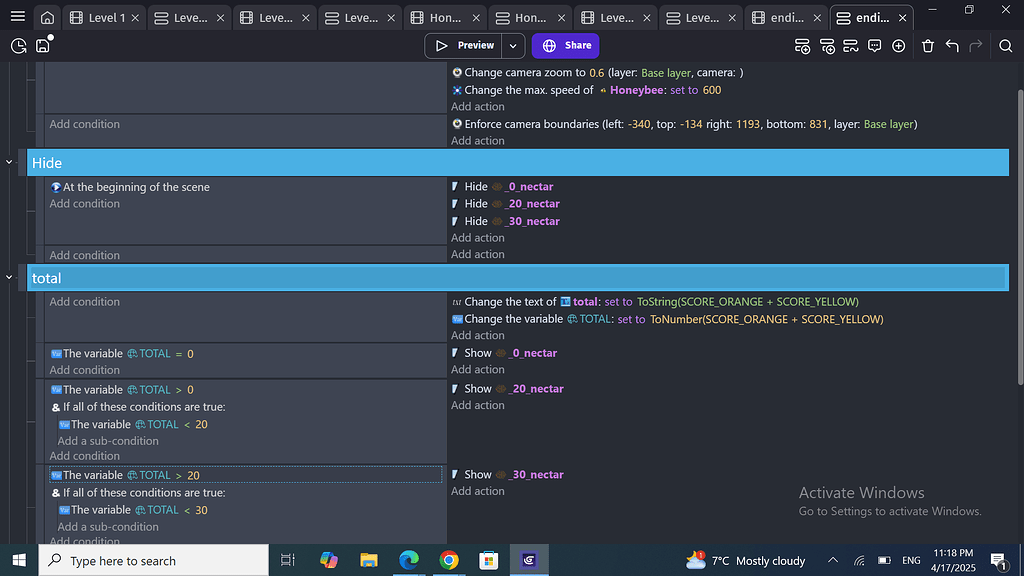Add a comment to the event sheet
Viewport: 1024px width, 576px height.
coord(874,45)
